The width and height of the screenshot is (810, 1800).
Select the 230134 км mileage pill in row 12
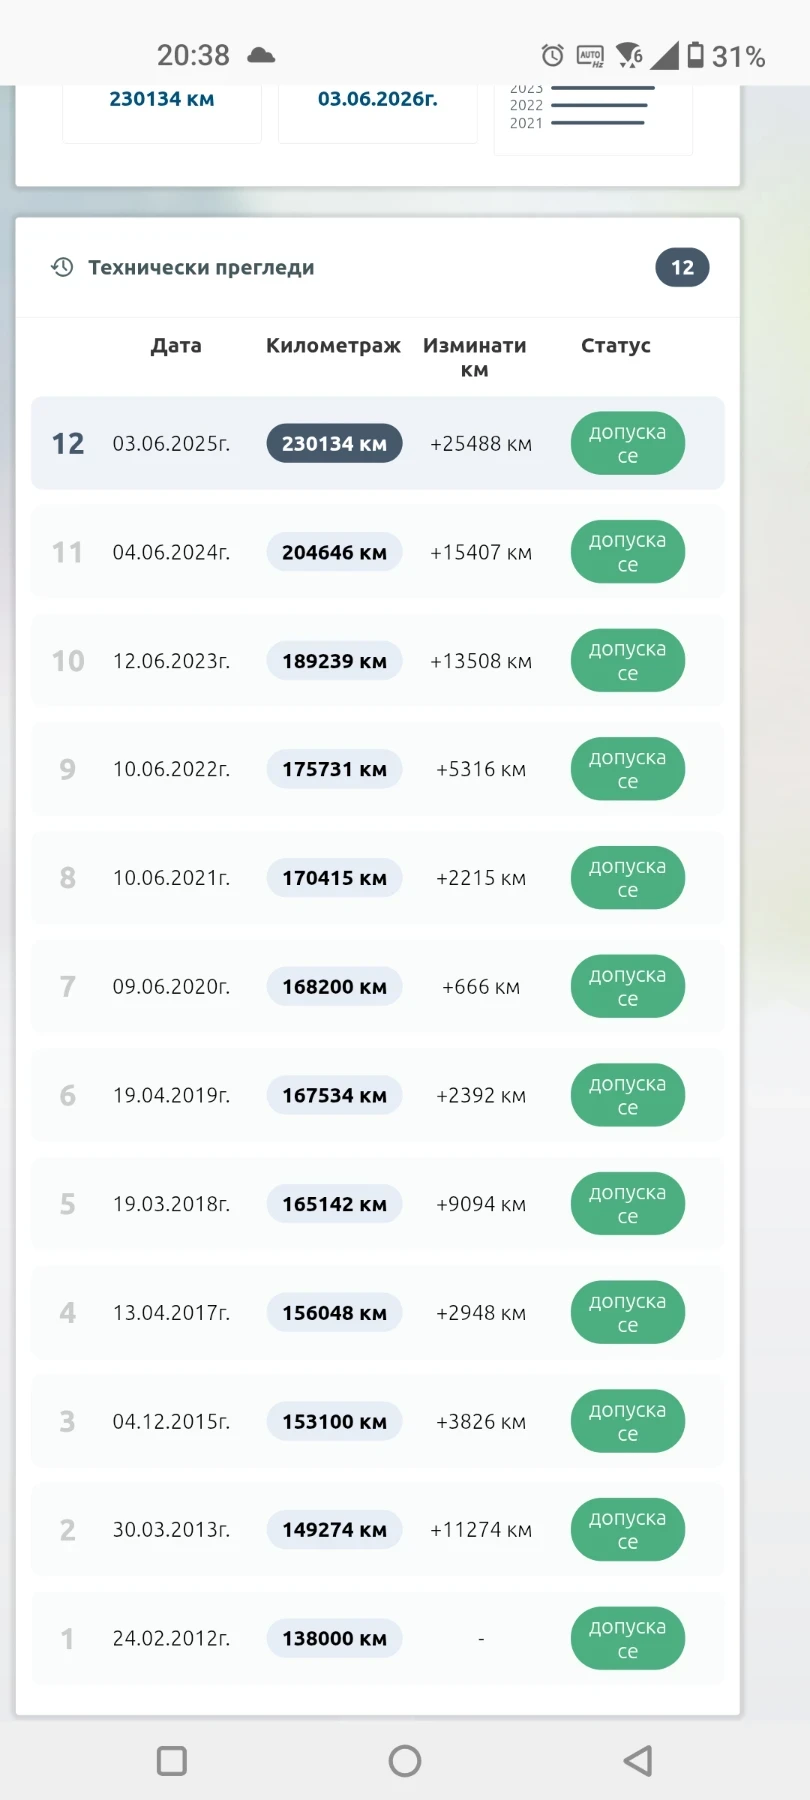334,444
